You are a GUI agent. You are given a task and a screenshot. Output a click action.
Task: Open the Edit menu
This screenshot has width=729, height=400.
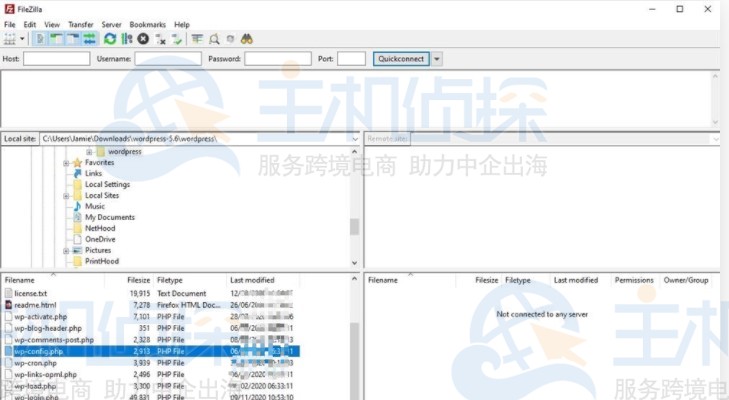pos(30,25)
